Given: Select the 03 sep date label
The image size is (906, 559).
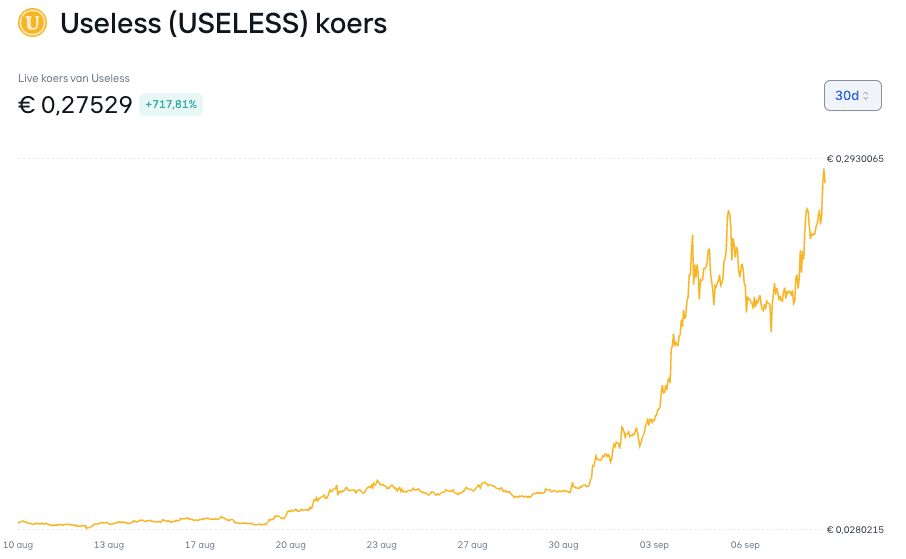Looking at the screenshot, I should (x=654, y=545).
